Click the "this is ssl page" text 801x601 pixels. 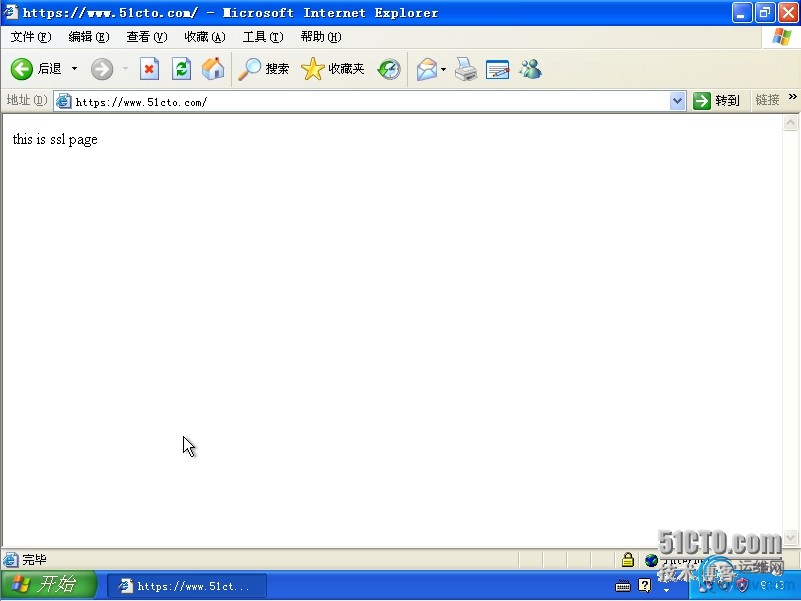pos(55,140)
